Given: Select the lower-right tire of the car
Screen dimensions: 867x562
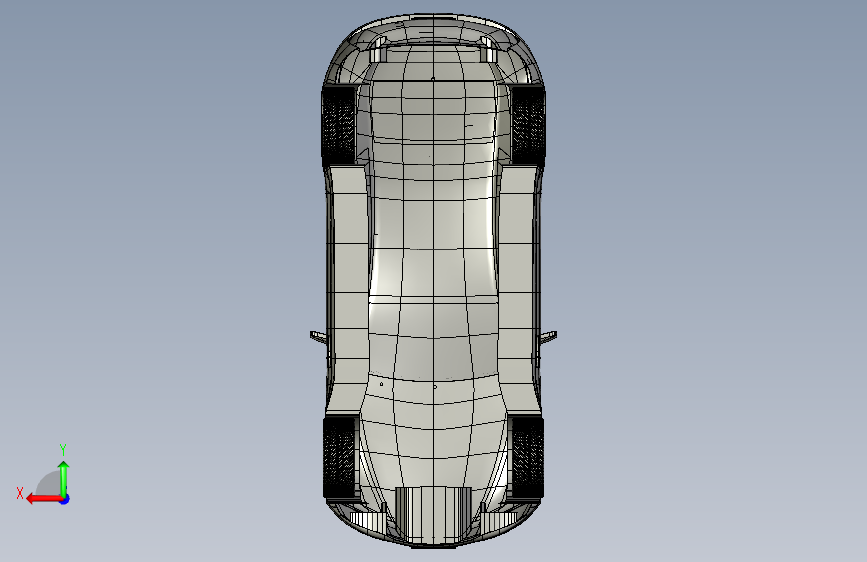Looking at the screenshot, I should point(527,457).
